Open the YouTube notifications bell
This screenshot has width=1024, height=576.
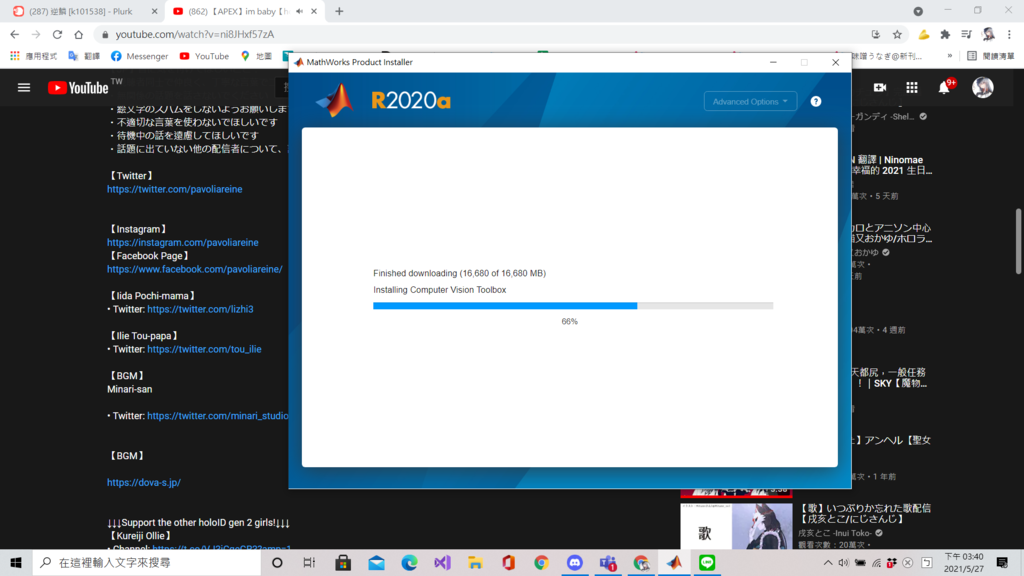click(x=944, y=88)
